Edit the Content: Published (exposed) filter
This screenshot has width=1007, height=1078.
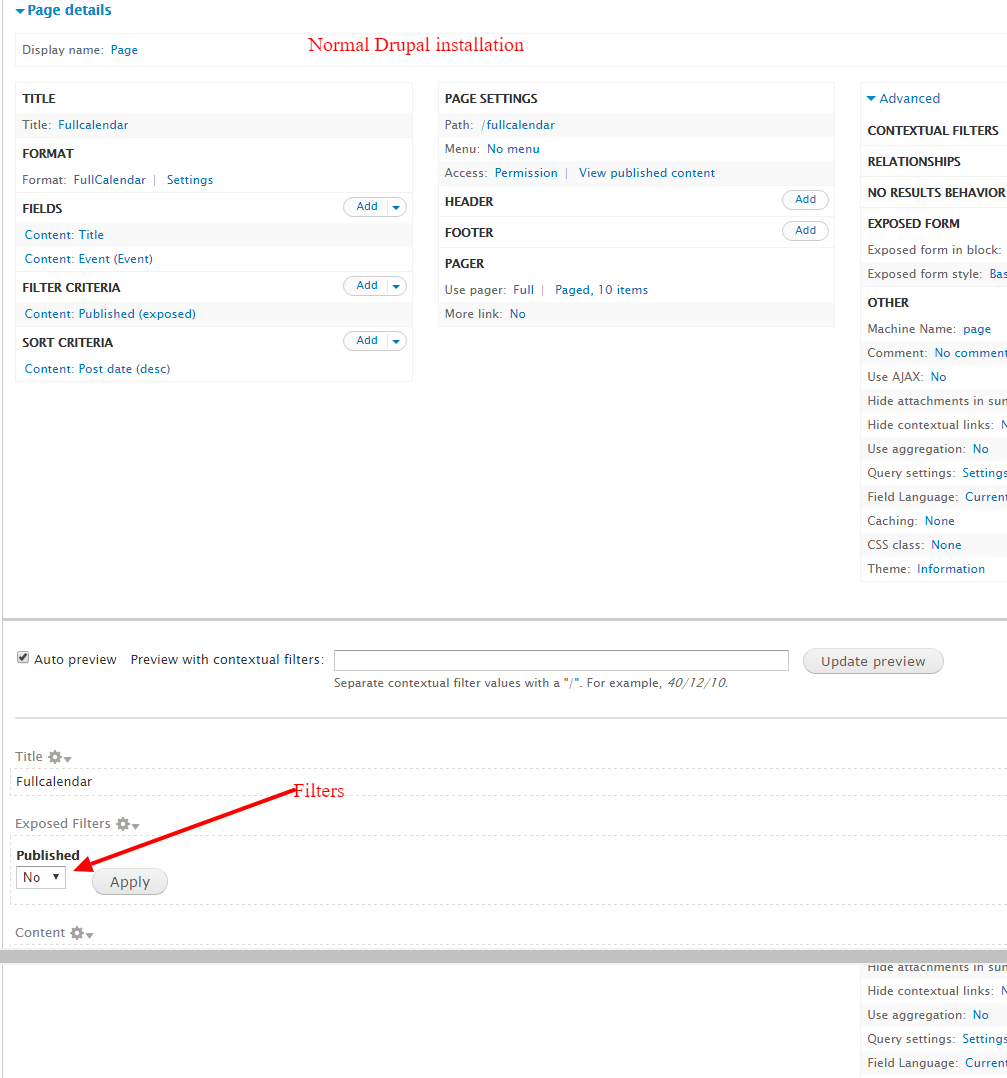coord(109,313)
